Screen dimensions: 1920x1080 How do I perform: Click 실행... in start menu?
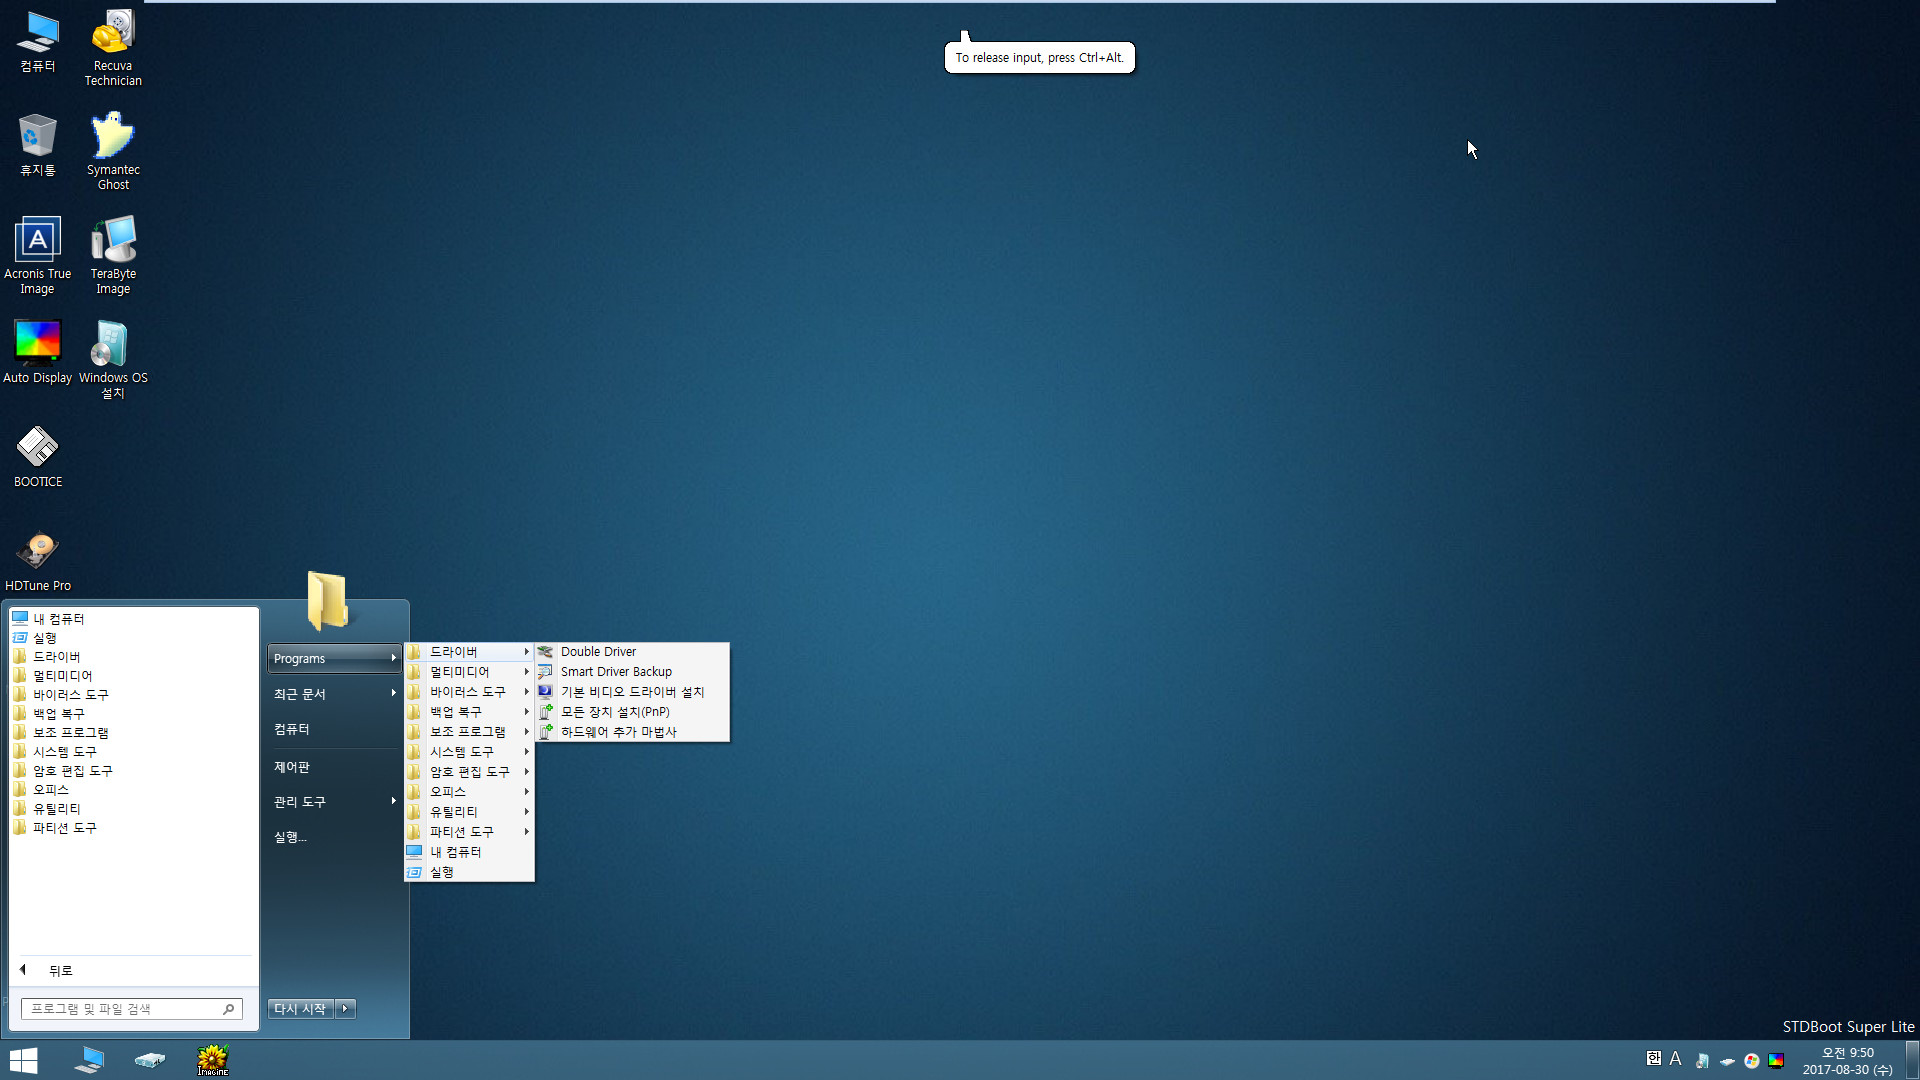click(334, 837)
